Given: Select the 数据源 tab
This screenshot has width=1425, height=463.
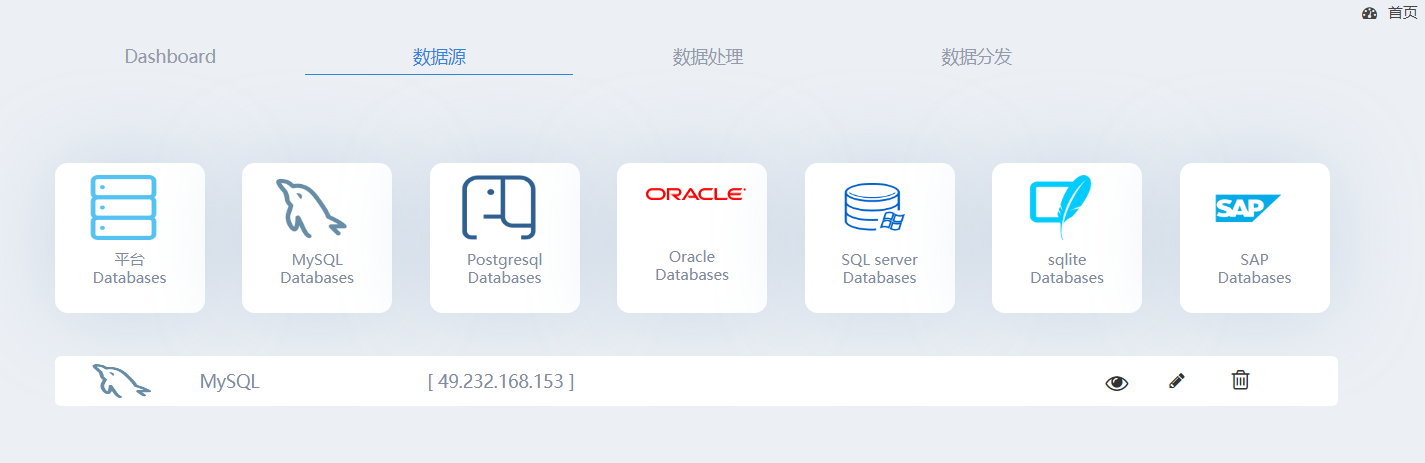Looking at the screenshot, I should [439, 57].
